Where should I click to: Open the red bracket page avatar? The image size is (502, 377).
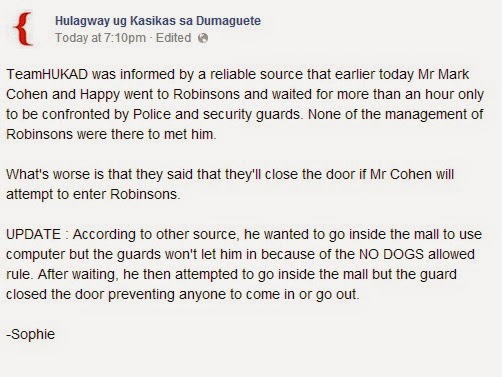click(23, 29)
